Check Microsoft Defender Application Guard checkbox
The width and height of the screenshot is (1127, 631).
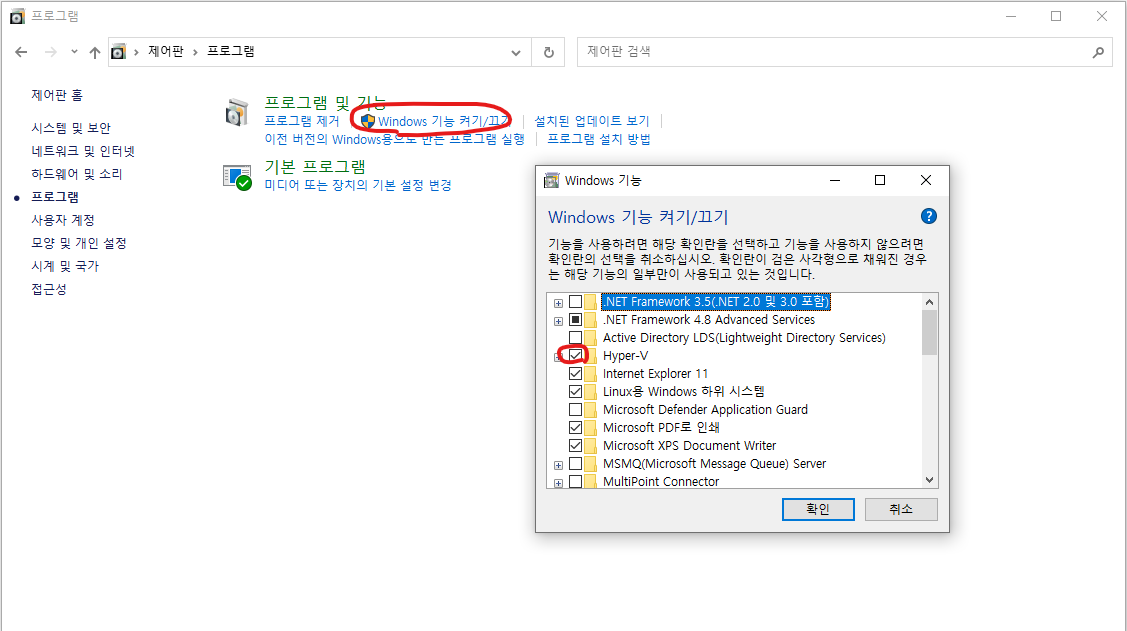(576, 409)
